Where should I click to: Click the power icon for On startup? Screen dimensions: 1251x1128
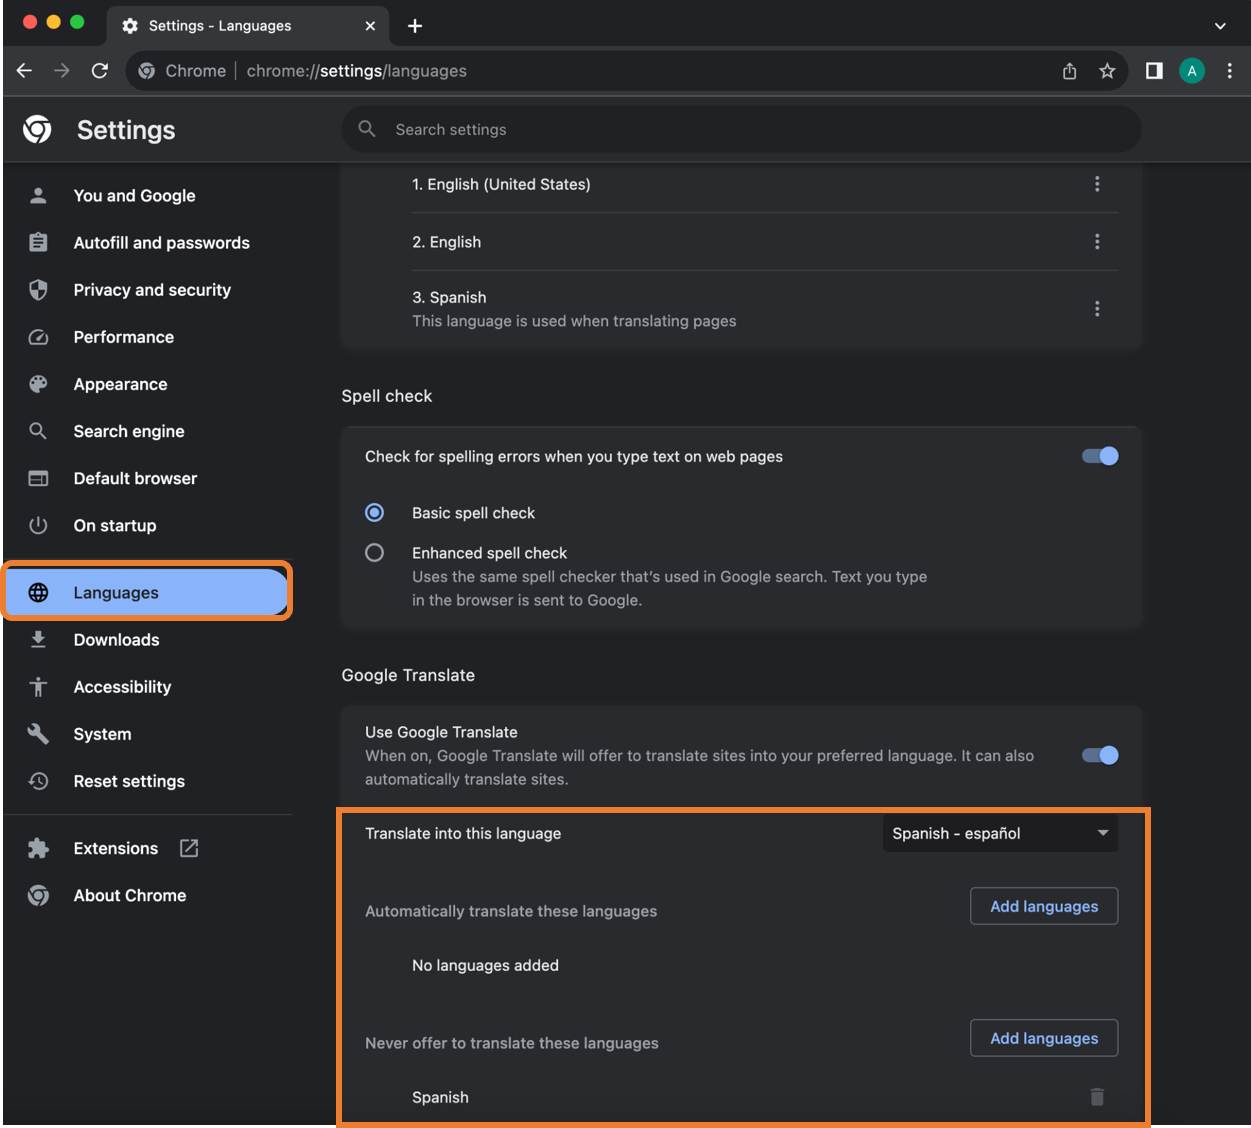click(x=38, y=525)
